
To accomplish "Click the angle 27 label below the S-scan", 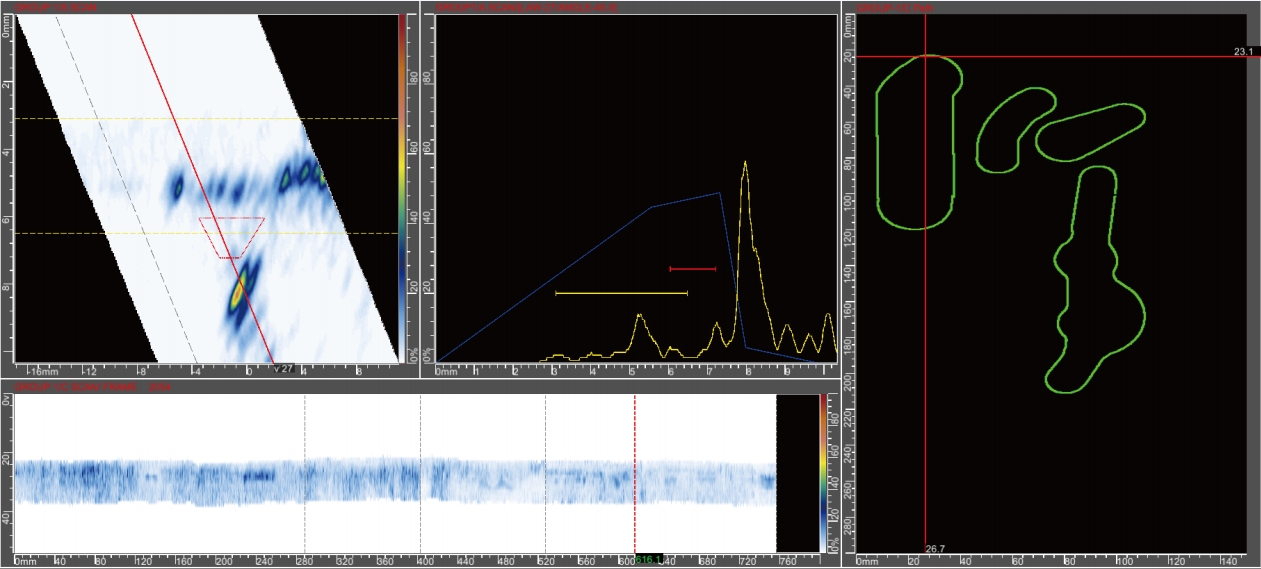I will click(x=282, y=368).
